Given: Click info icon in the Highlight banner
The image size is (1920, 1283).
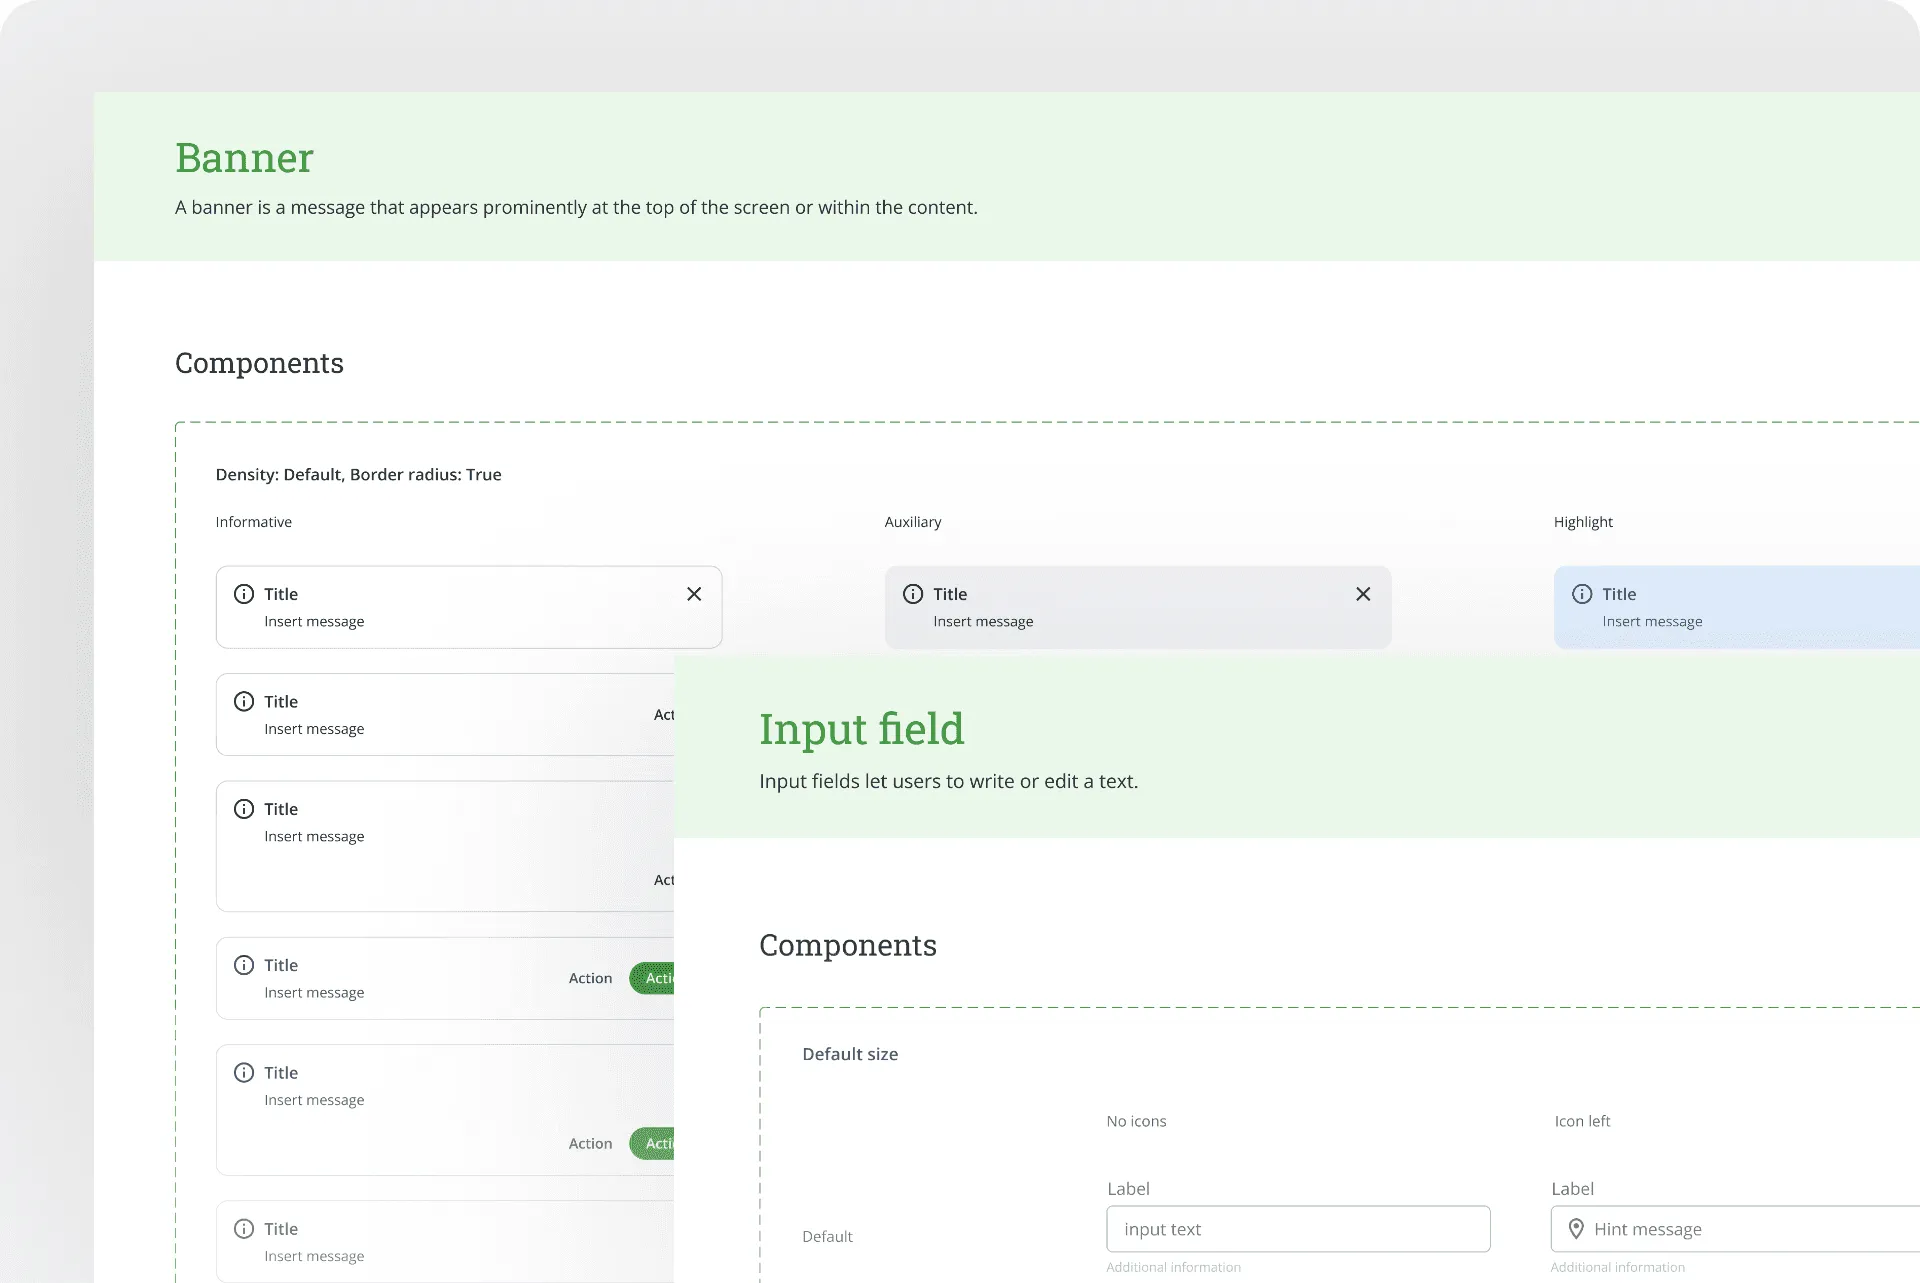Looking at the screenshot, I should [1582, 594].
